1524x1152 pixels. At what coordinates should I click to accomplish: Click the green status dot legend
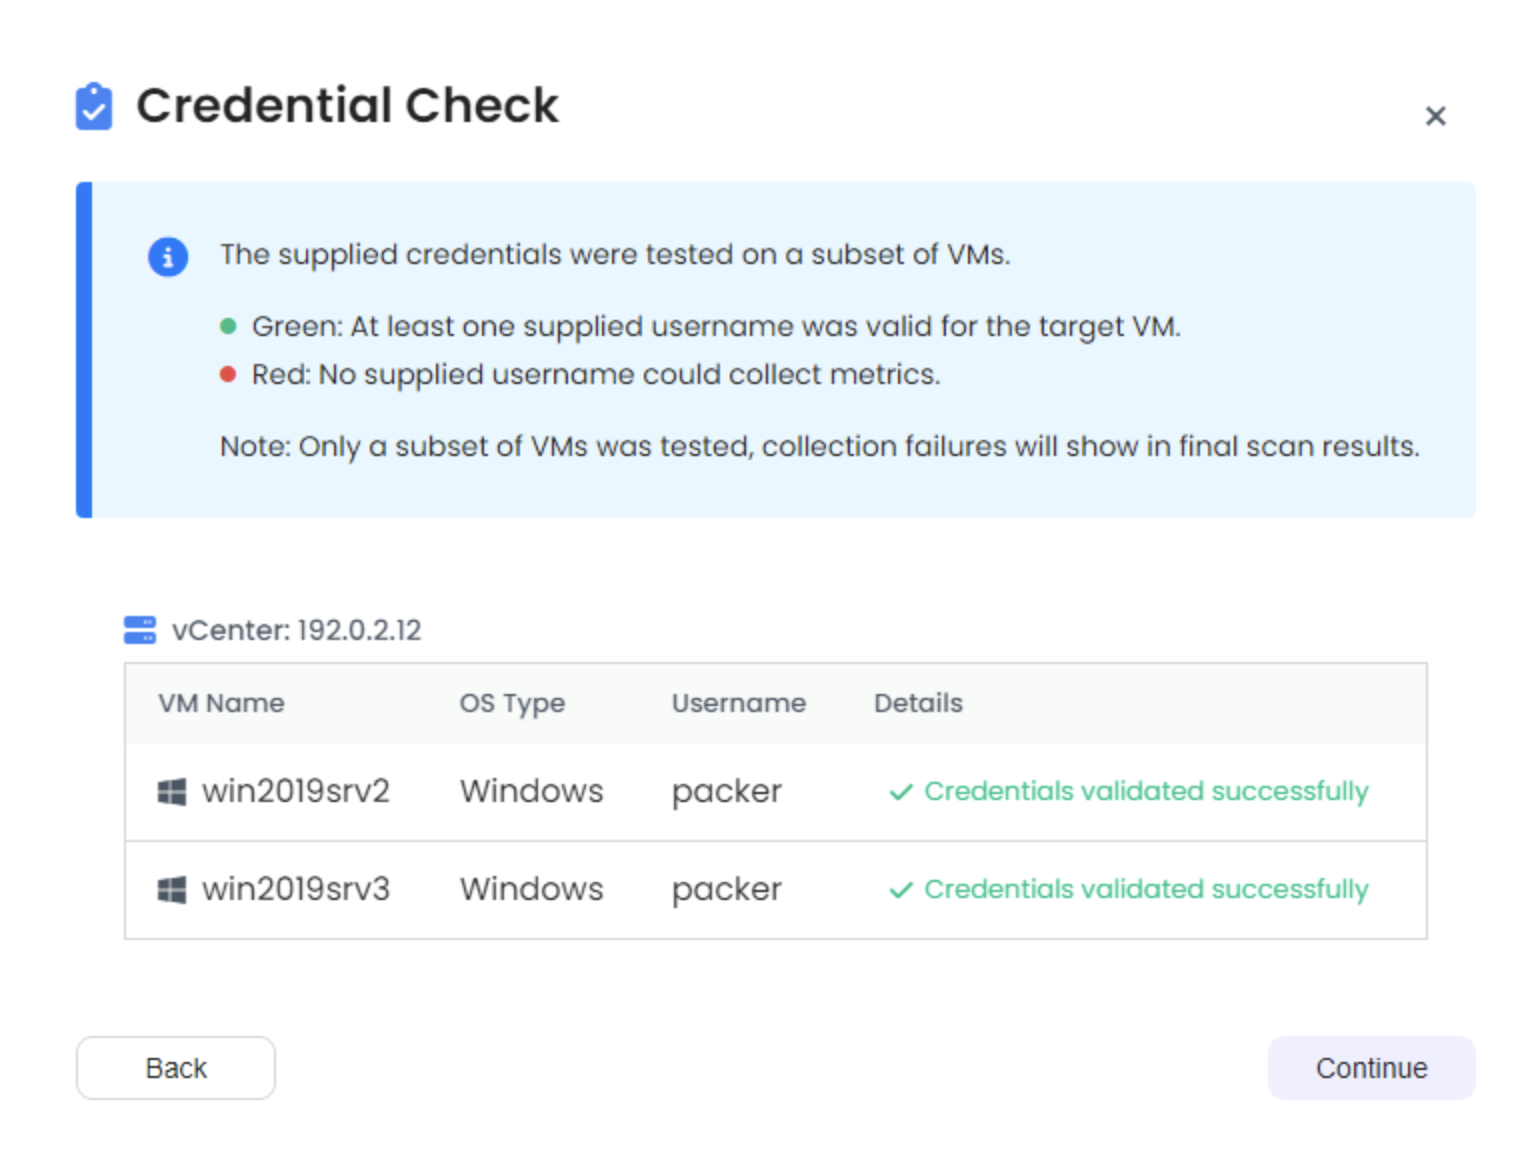228,326
